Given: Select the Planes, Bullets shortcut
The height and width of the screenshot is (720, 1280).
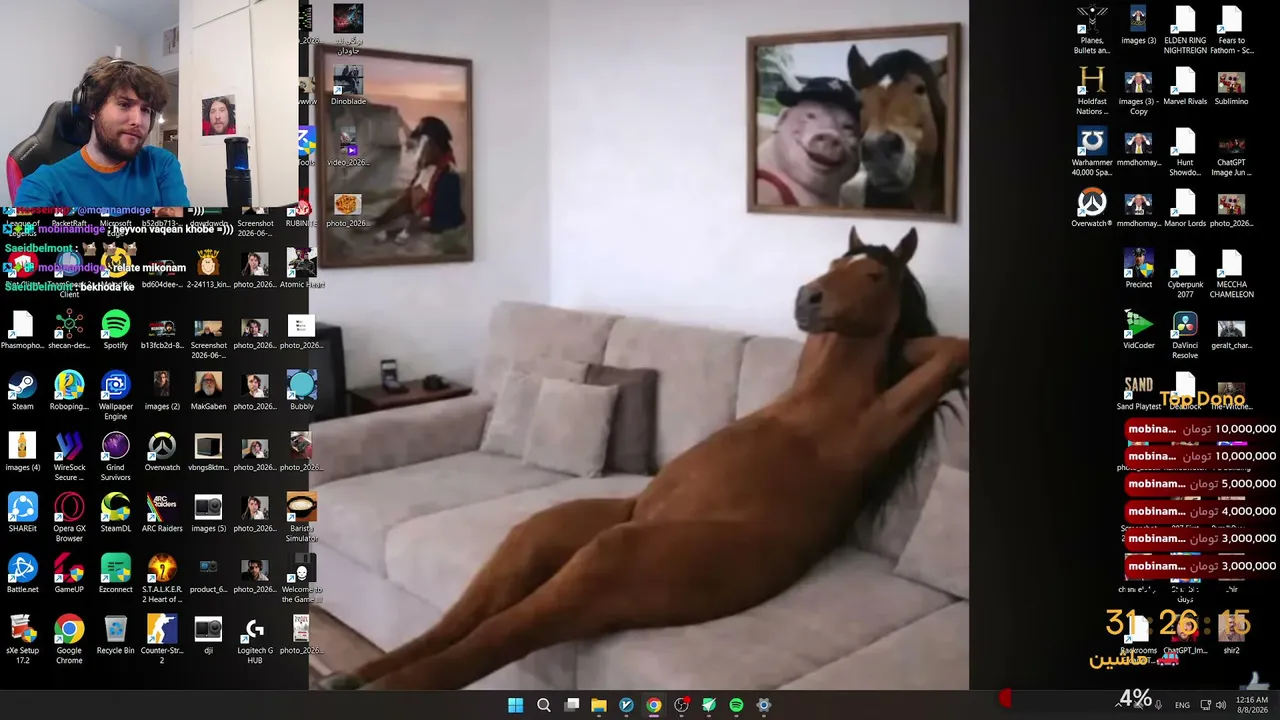Looking at the screenshot, I should [1092, 31].
